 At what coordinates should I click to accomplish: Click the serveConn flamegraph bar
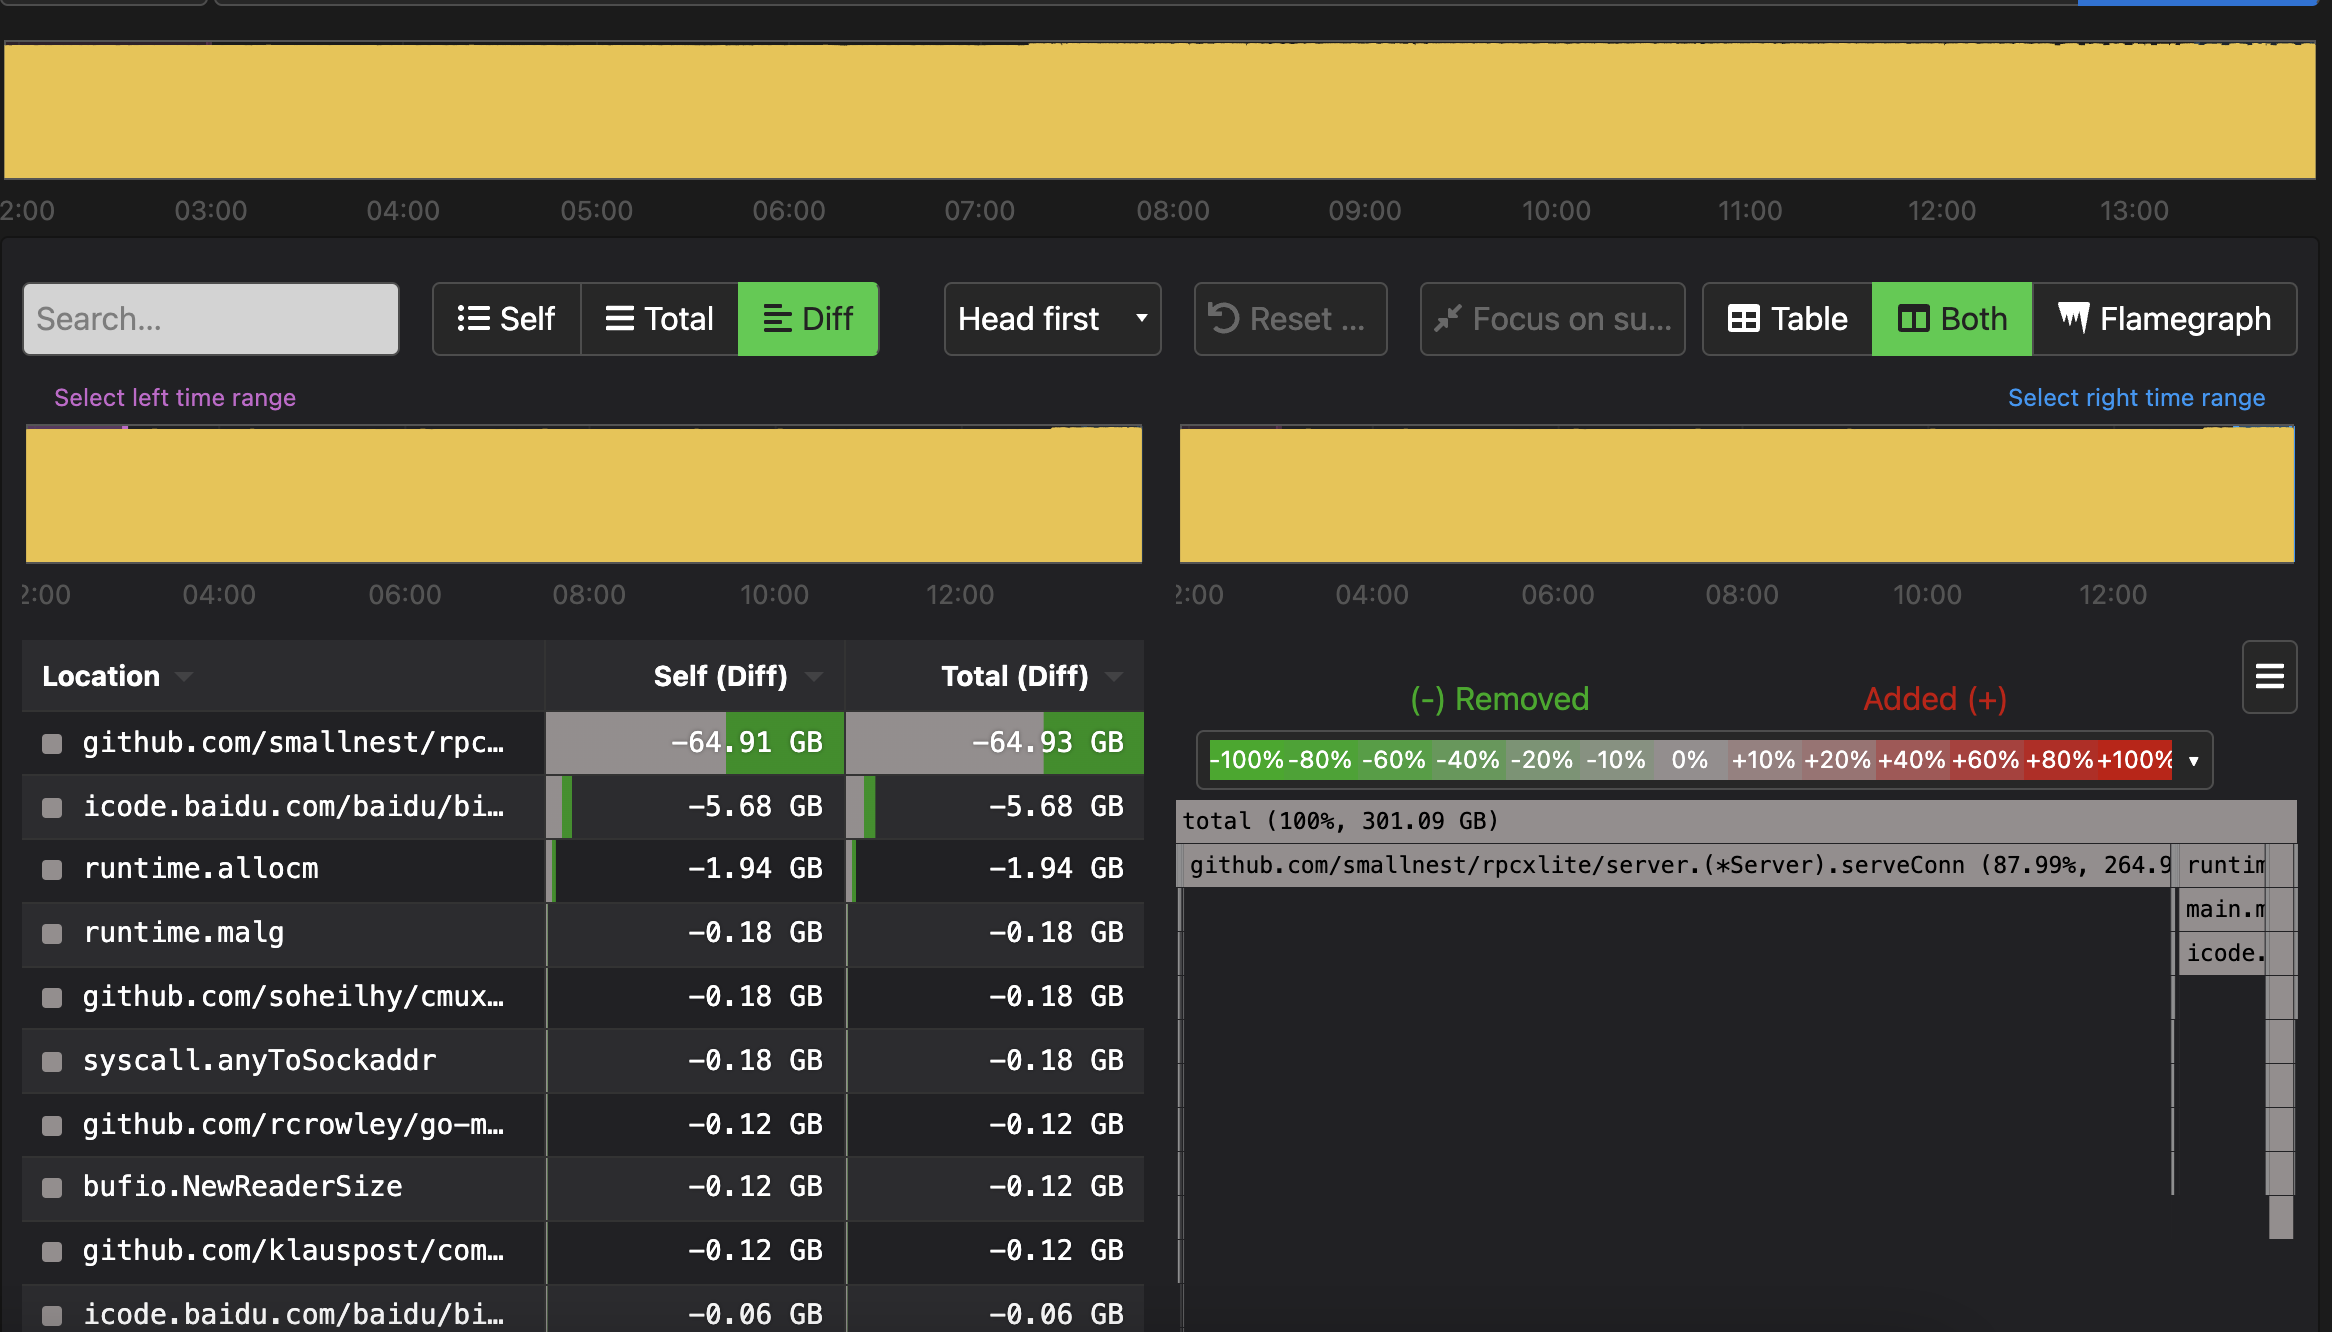point(1676,865)
